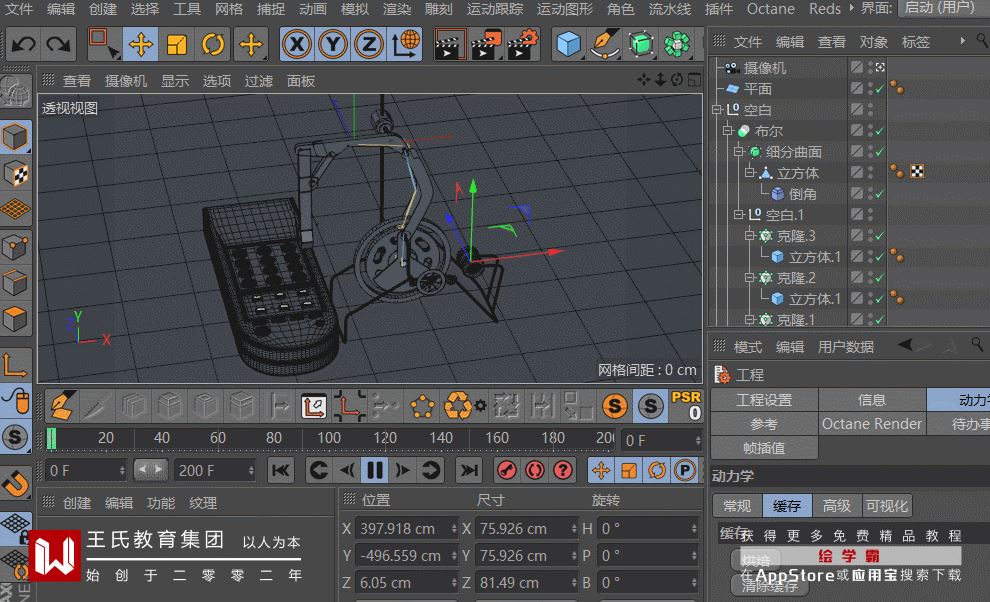Viewport: 990px width, 602px height.
Task: Select the Pen spline tool icon
Action: point(604,44)
